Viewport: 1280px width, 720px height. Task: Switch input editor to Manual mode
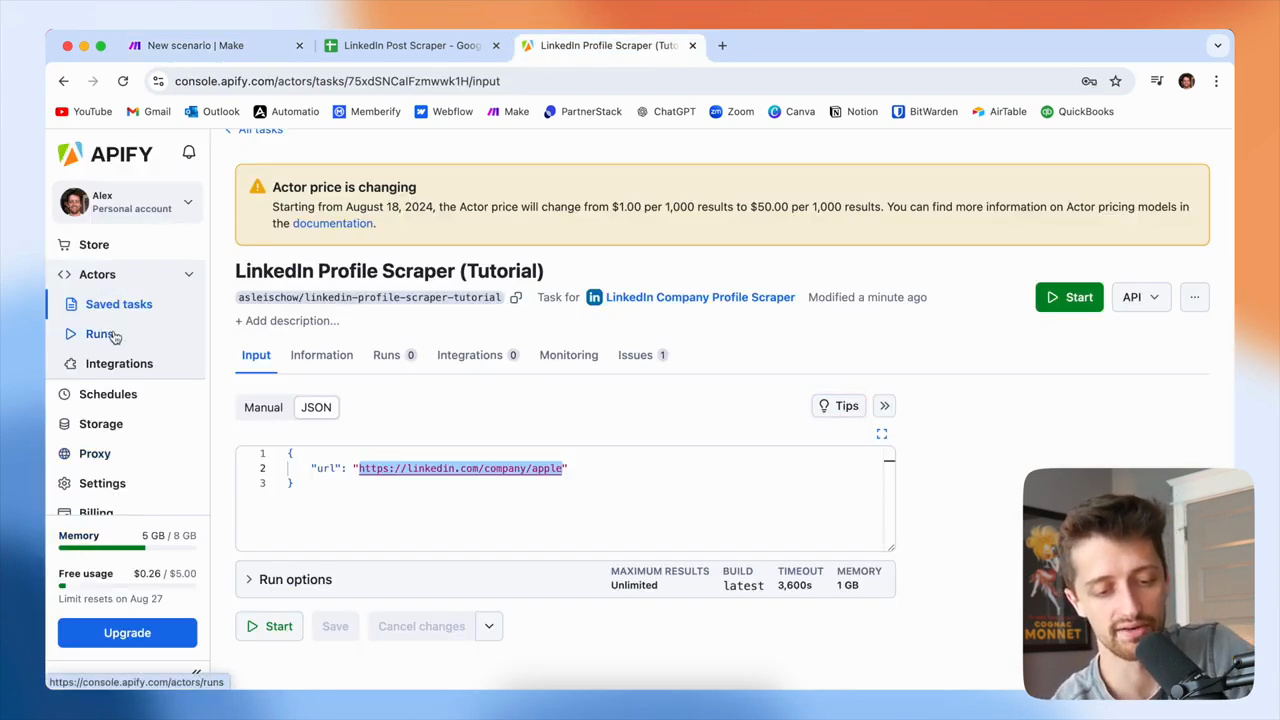click(264, 407)
